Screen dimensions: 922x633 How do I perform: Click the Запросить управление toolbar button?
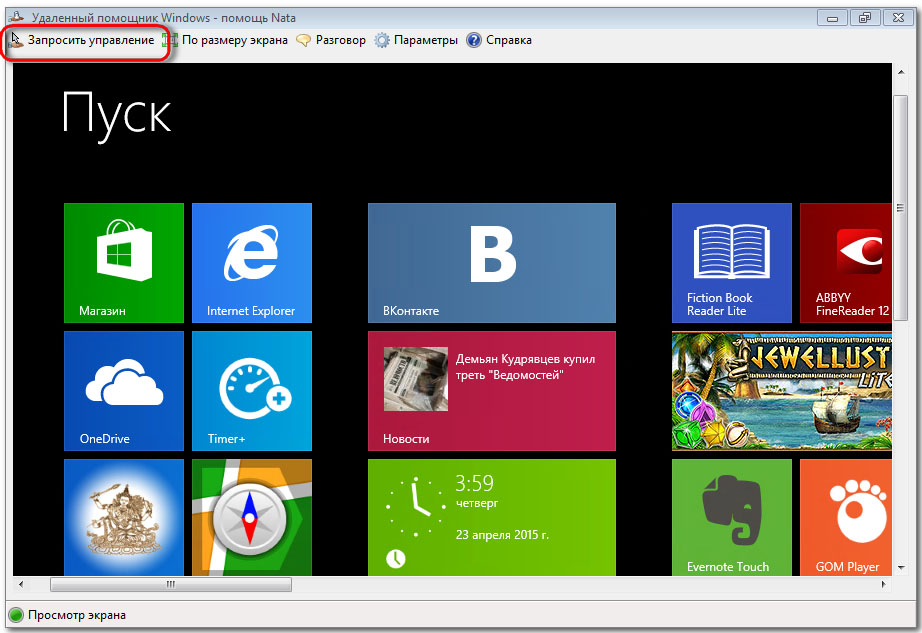(82, 40)
